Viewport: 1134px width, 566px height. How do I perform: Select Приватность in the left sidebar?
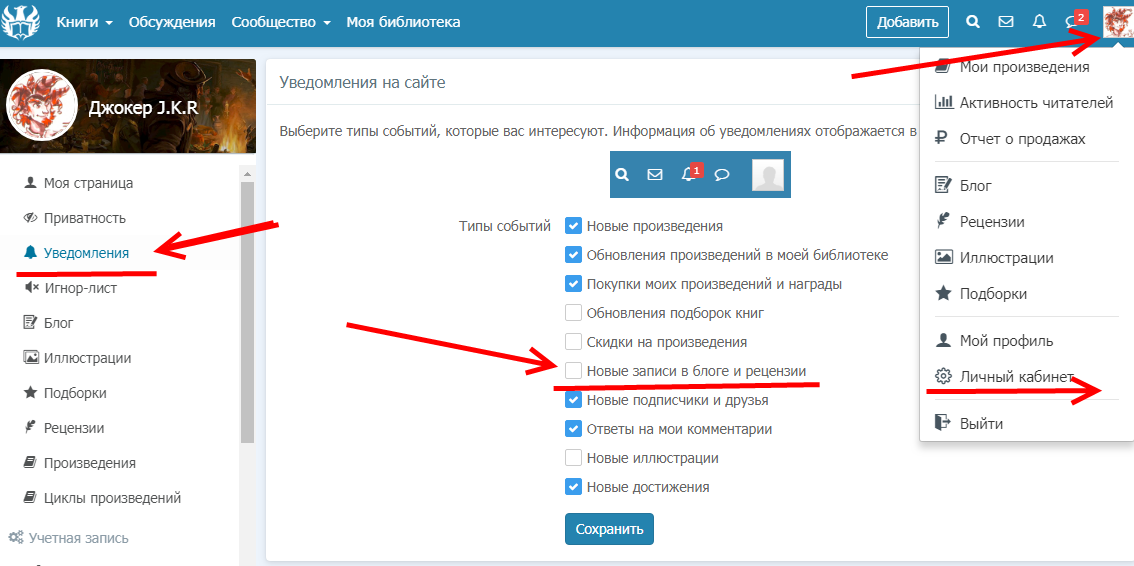point(84,218)
